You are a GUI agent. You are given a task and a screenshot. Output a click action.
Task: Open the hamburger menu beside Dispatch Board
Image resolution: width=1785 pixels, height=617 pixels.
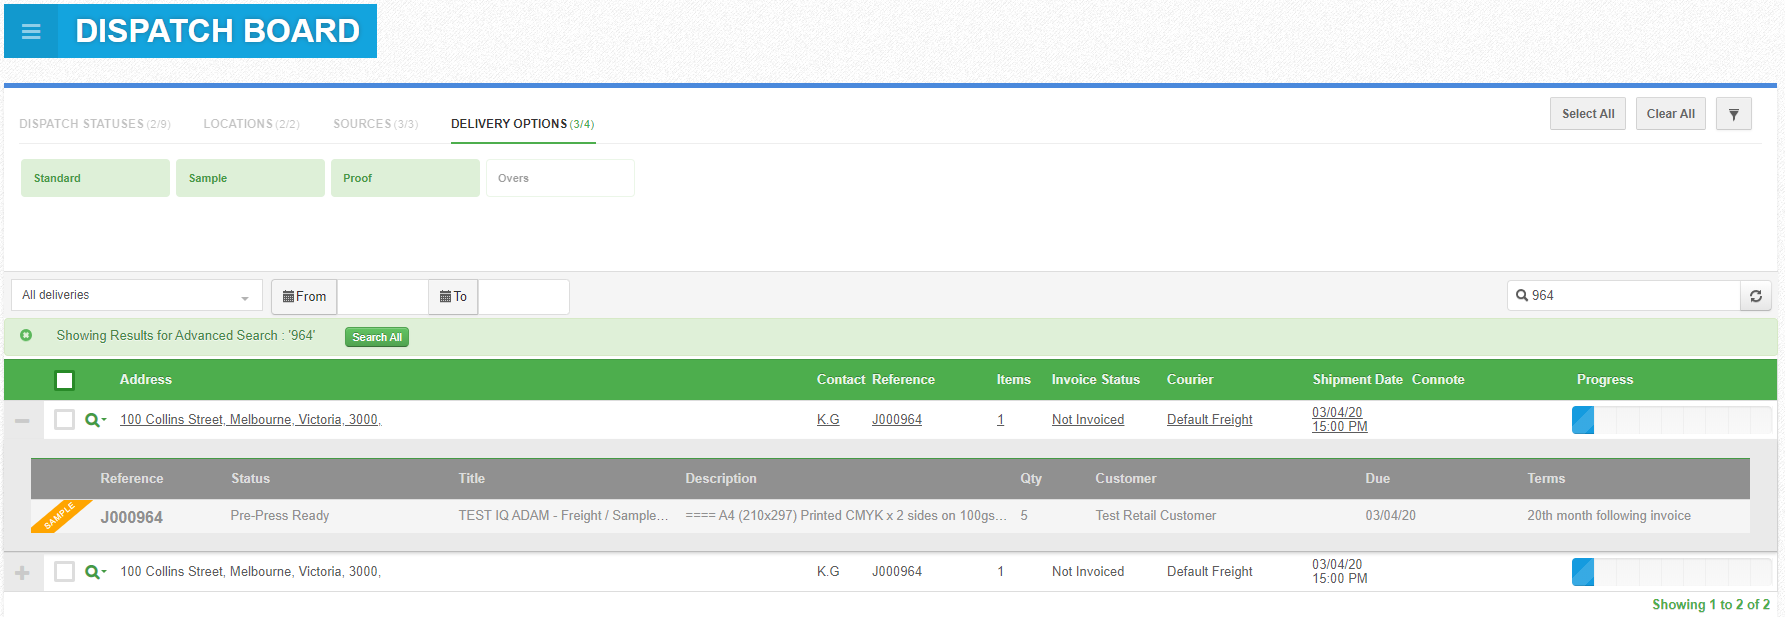(31, 31)
